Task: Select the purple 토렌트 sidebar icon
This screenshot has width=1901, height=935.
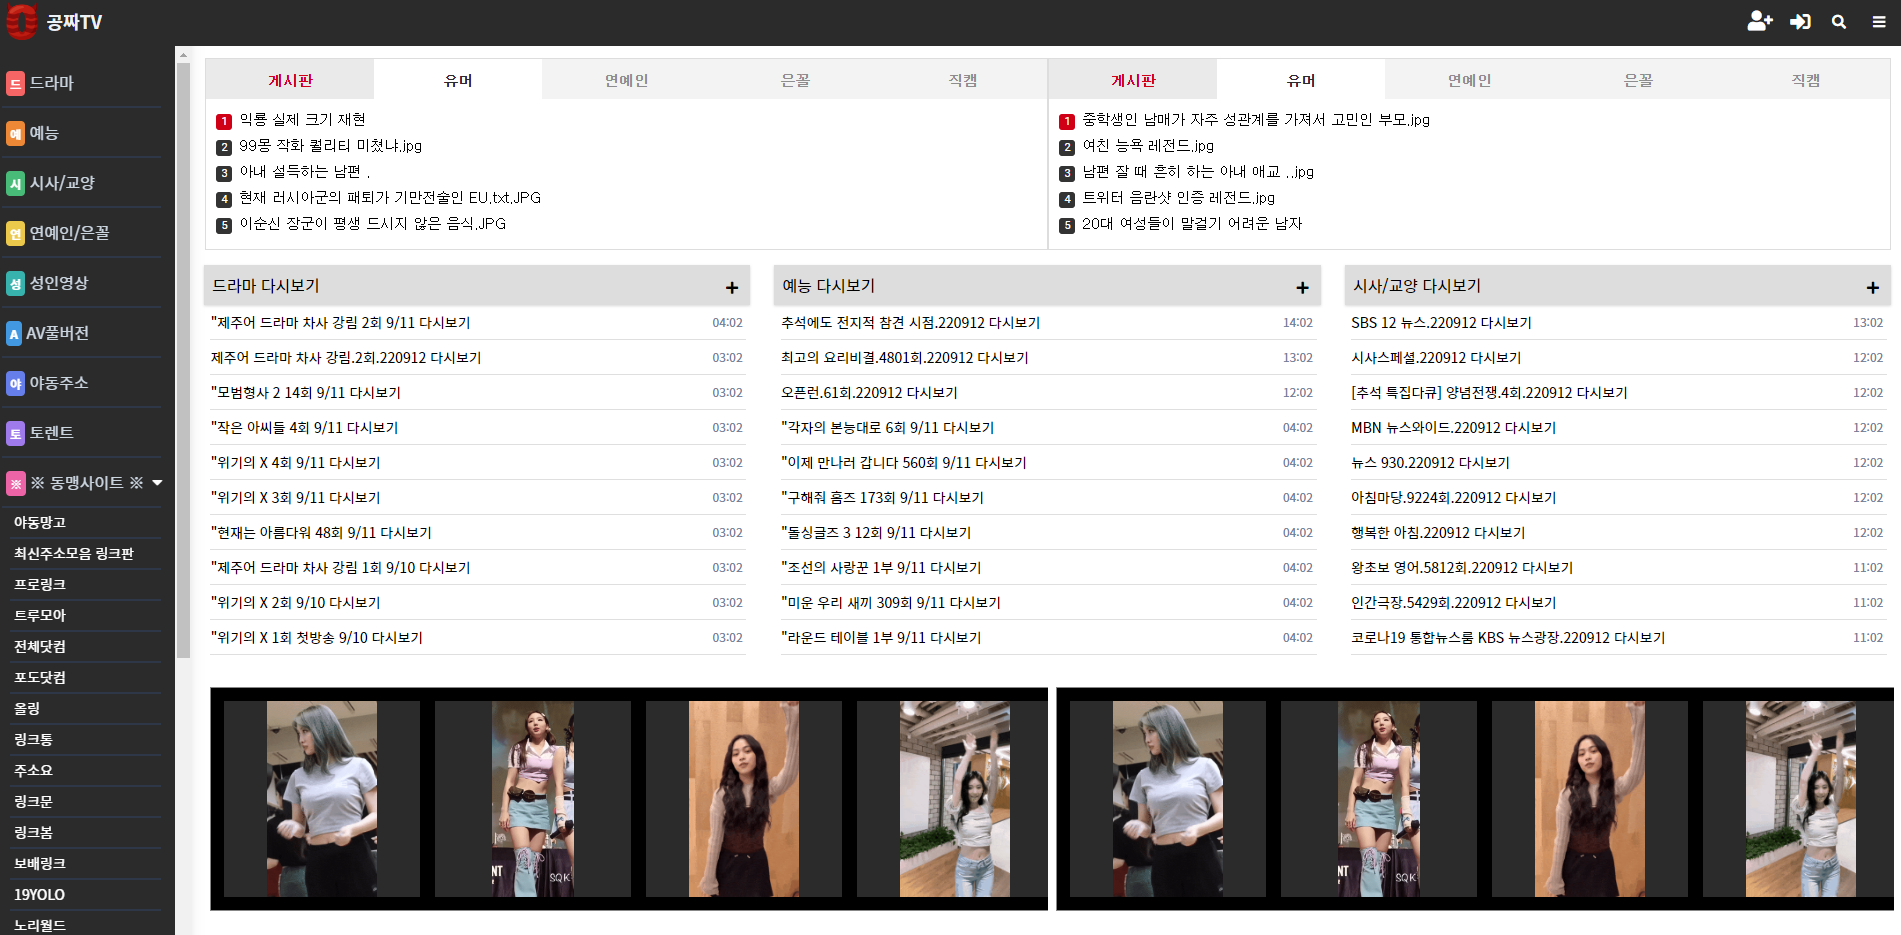Action: pos(15,433)
